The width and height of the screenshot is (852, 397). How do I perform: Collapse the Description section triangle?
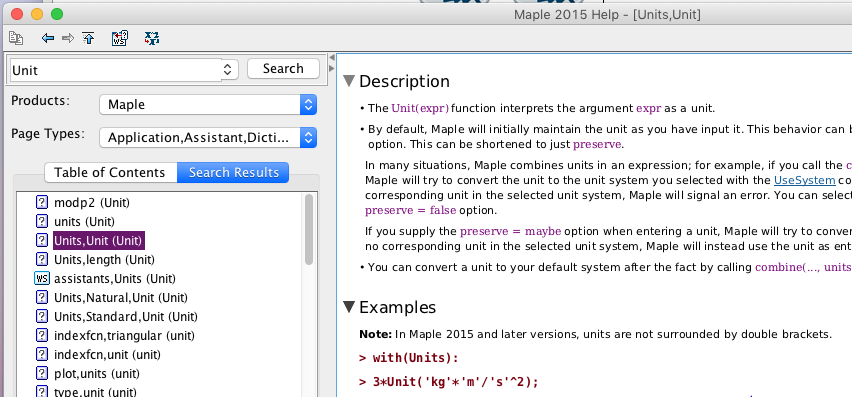tap(349, 81)
